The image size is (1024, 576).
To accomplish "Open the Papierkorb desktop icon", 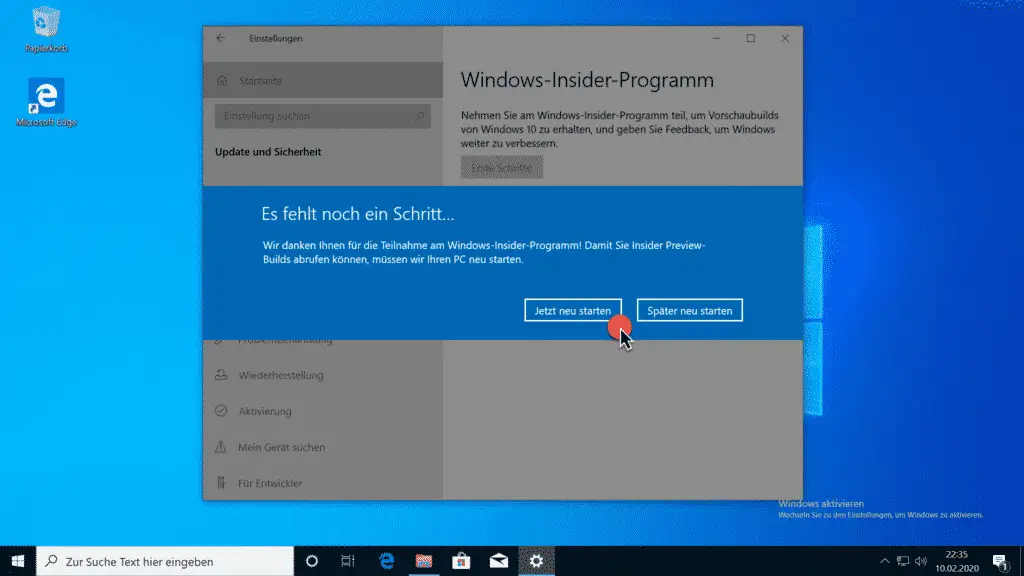I will point(46,29).
